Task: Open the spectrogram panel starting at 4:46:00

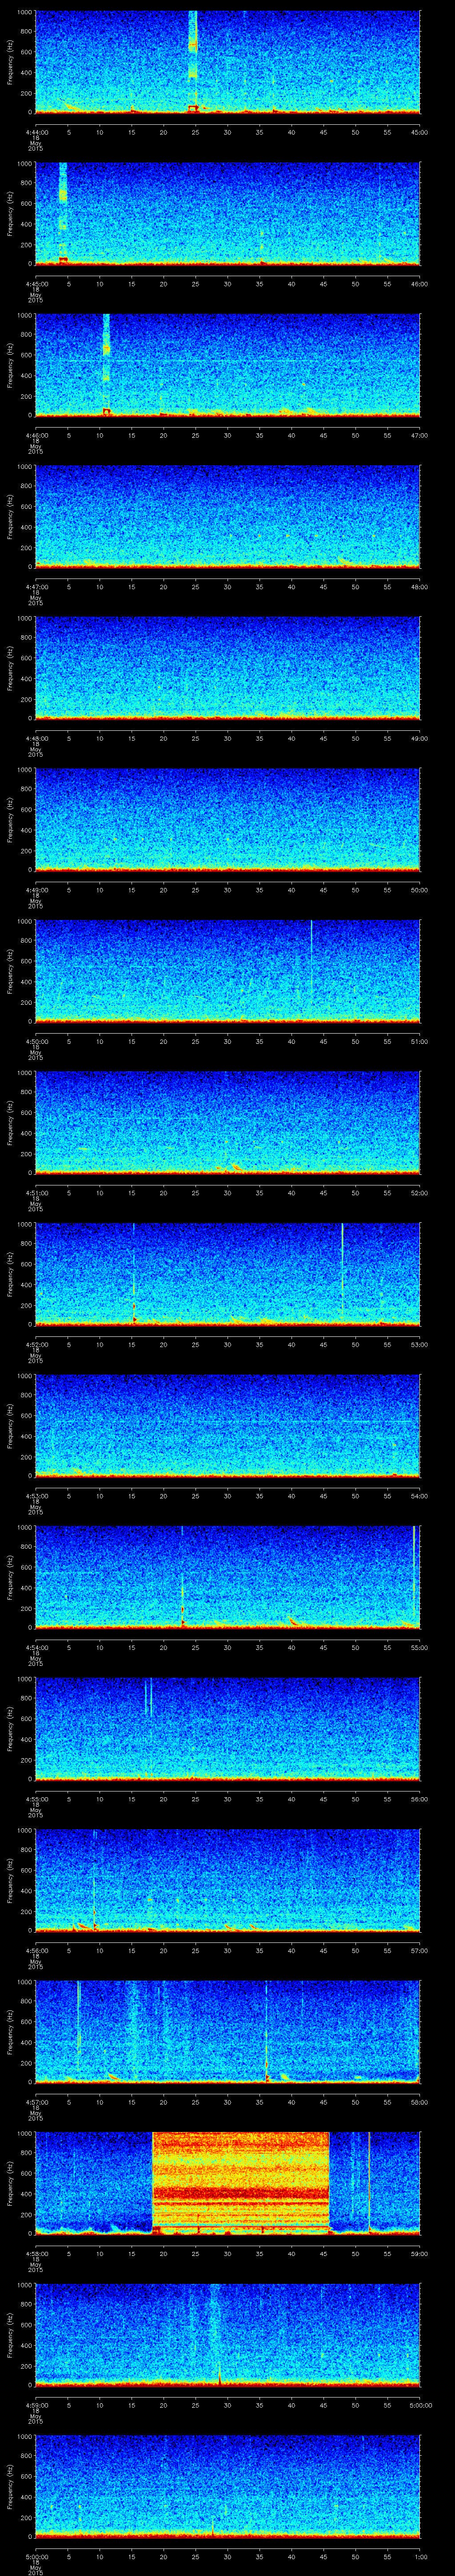Action: (227, 365)
